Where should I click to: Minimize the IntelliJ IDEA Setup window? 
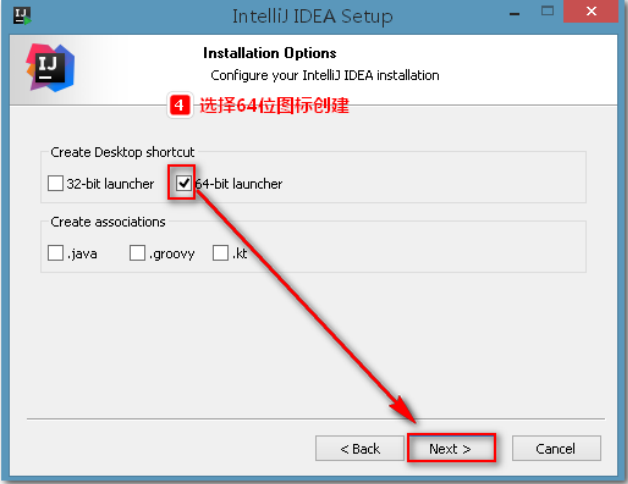point(515,14)
